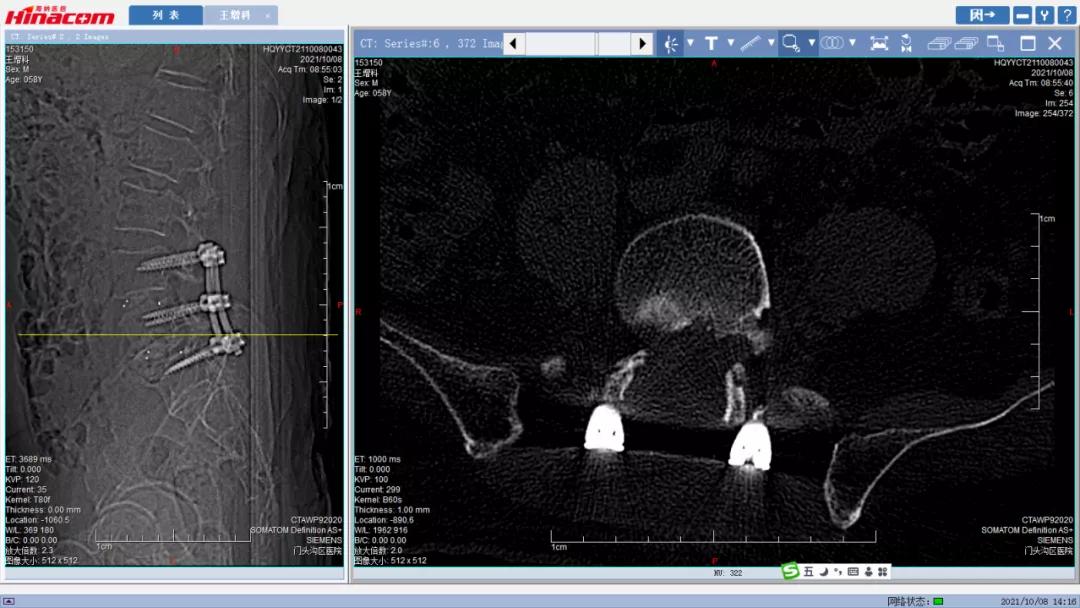Click the fit-image-to-window icon
The image size is (1080, 608).
click(x=879, y=43)
